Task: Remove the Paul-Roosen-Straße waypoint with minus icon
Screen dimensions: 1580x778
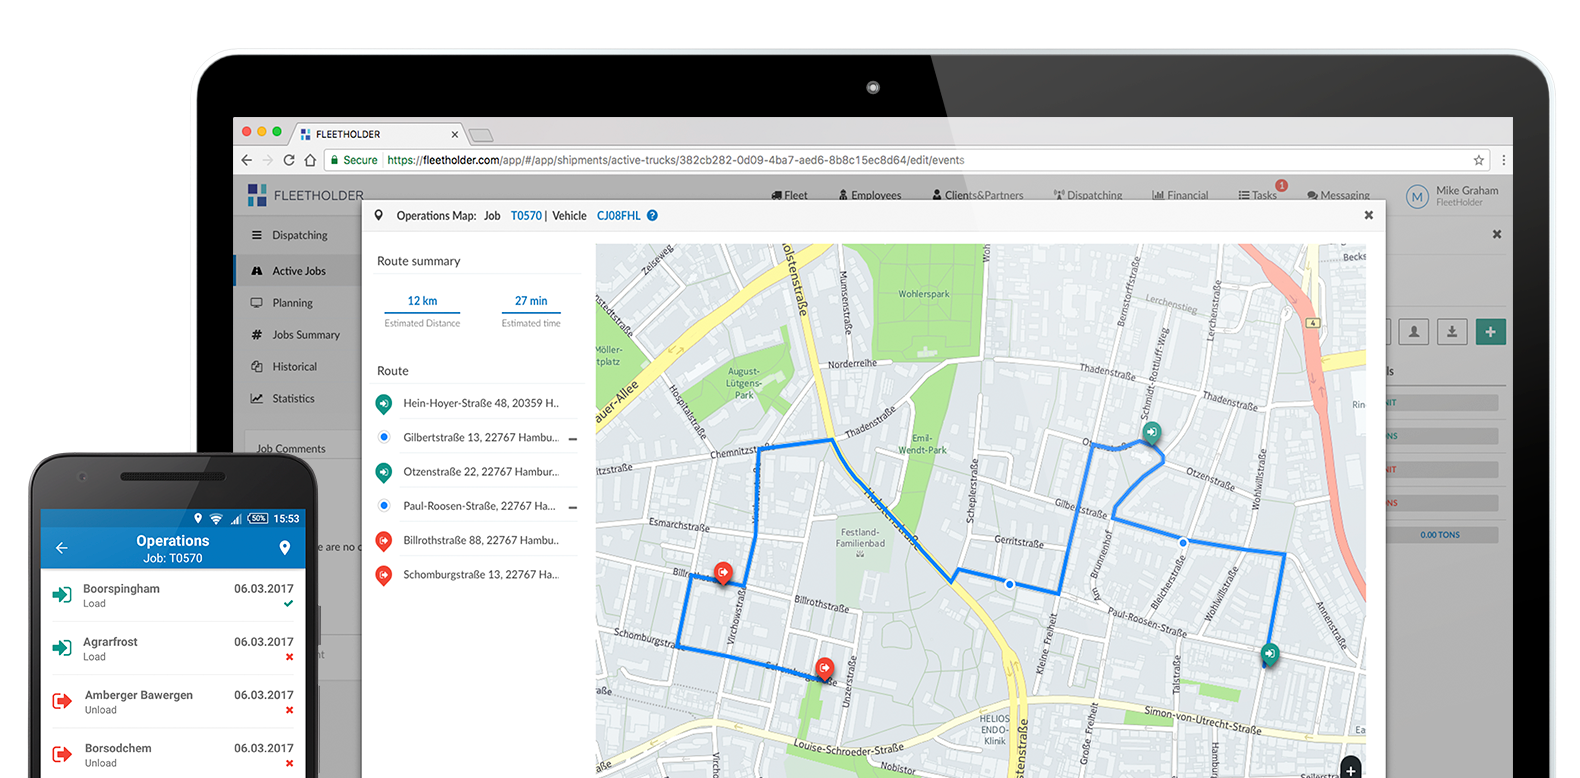Action: click(573, 508)
